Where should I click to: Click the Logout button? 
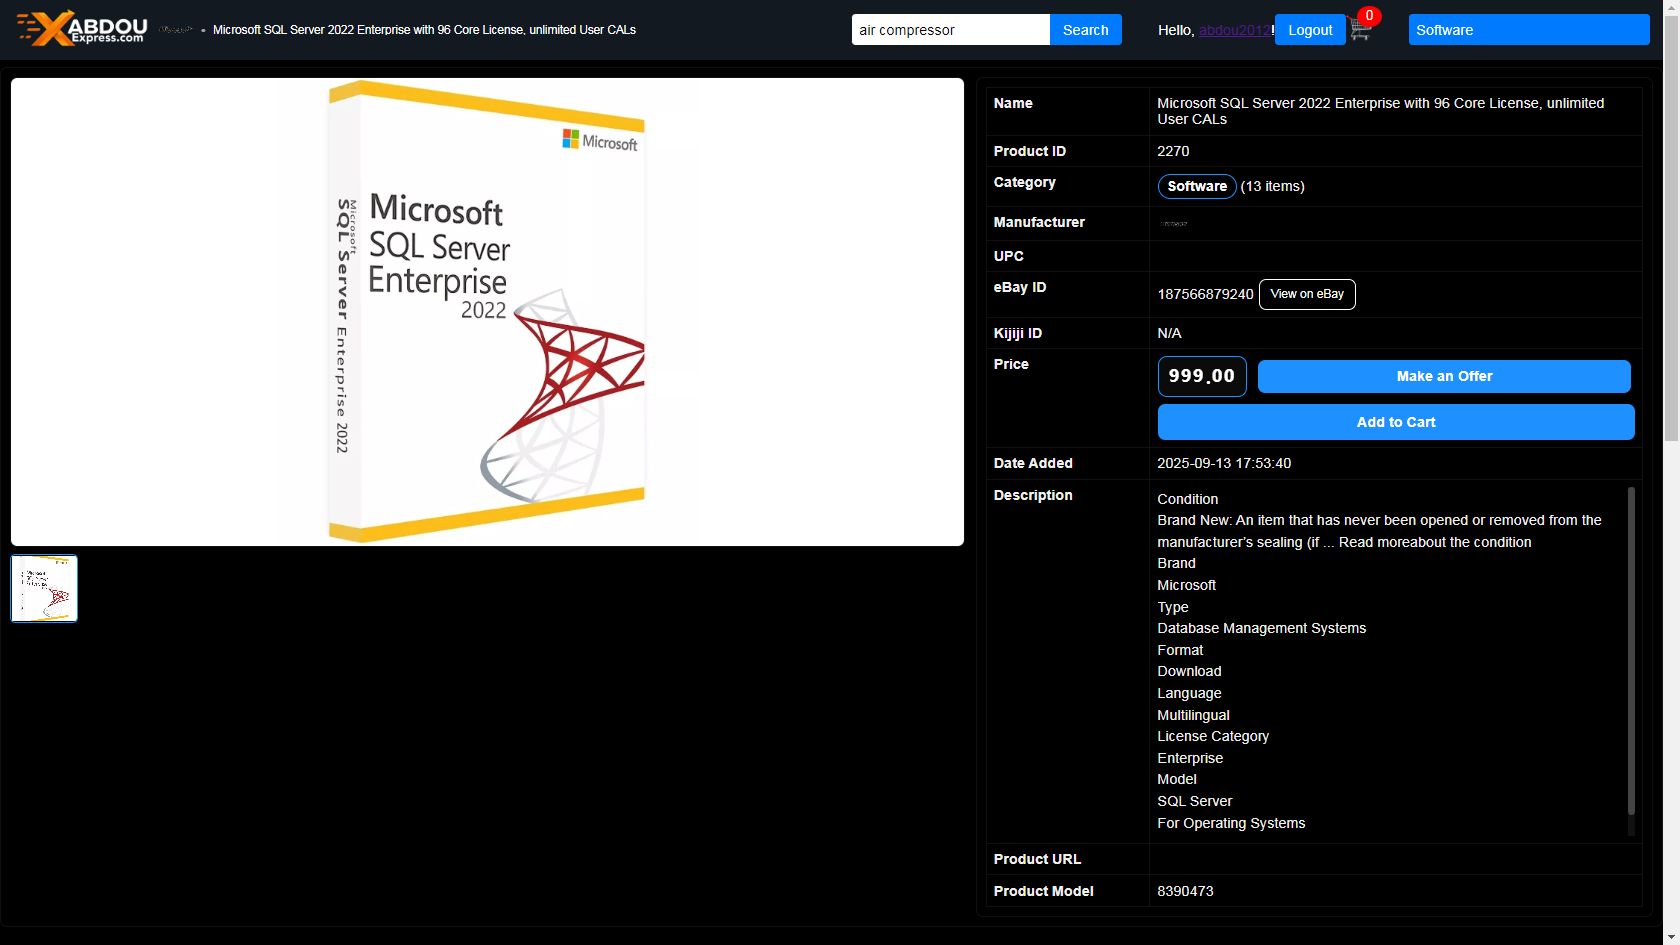[x=1309, y=30]
